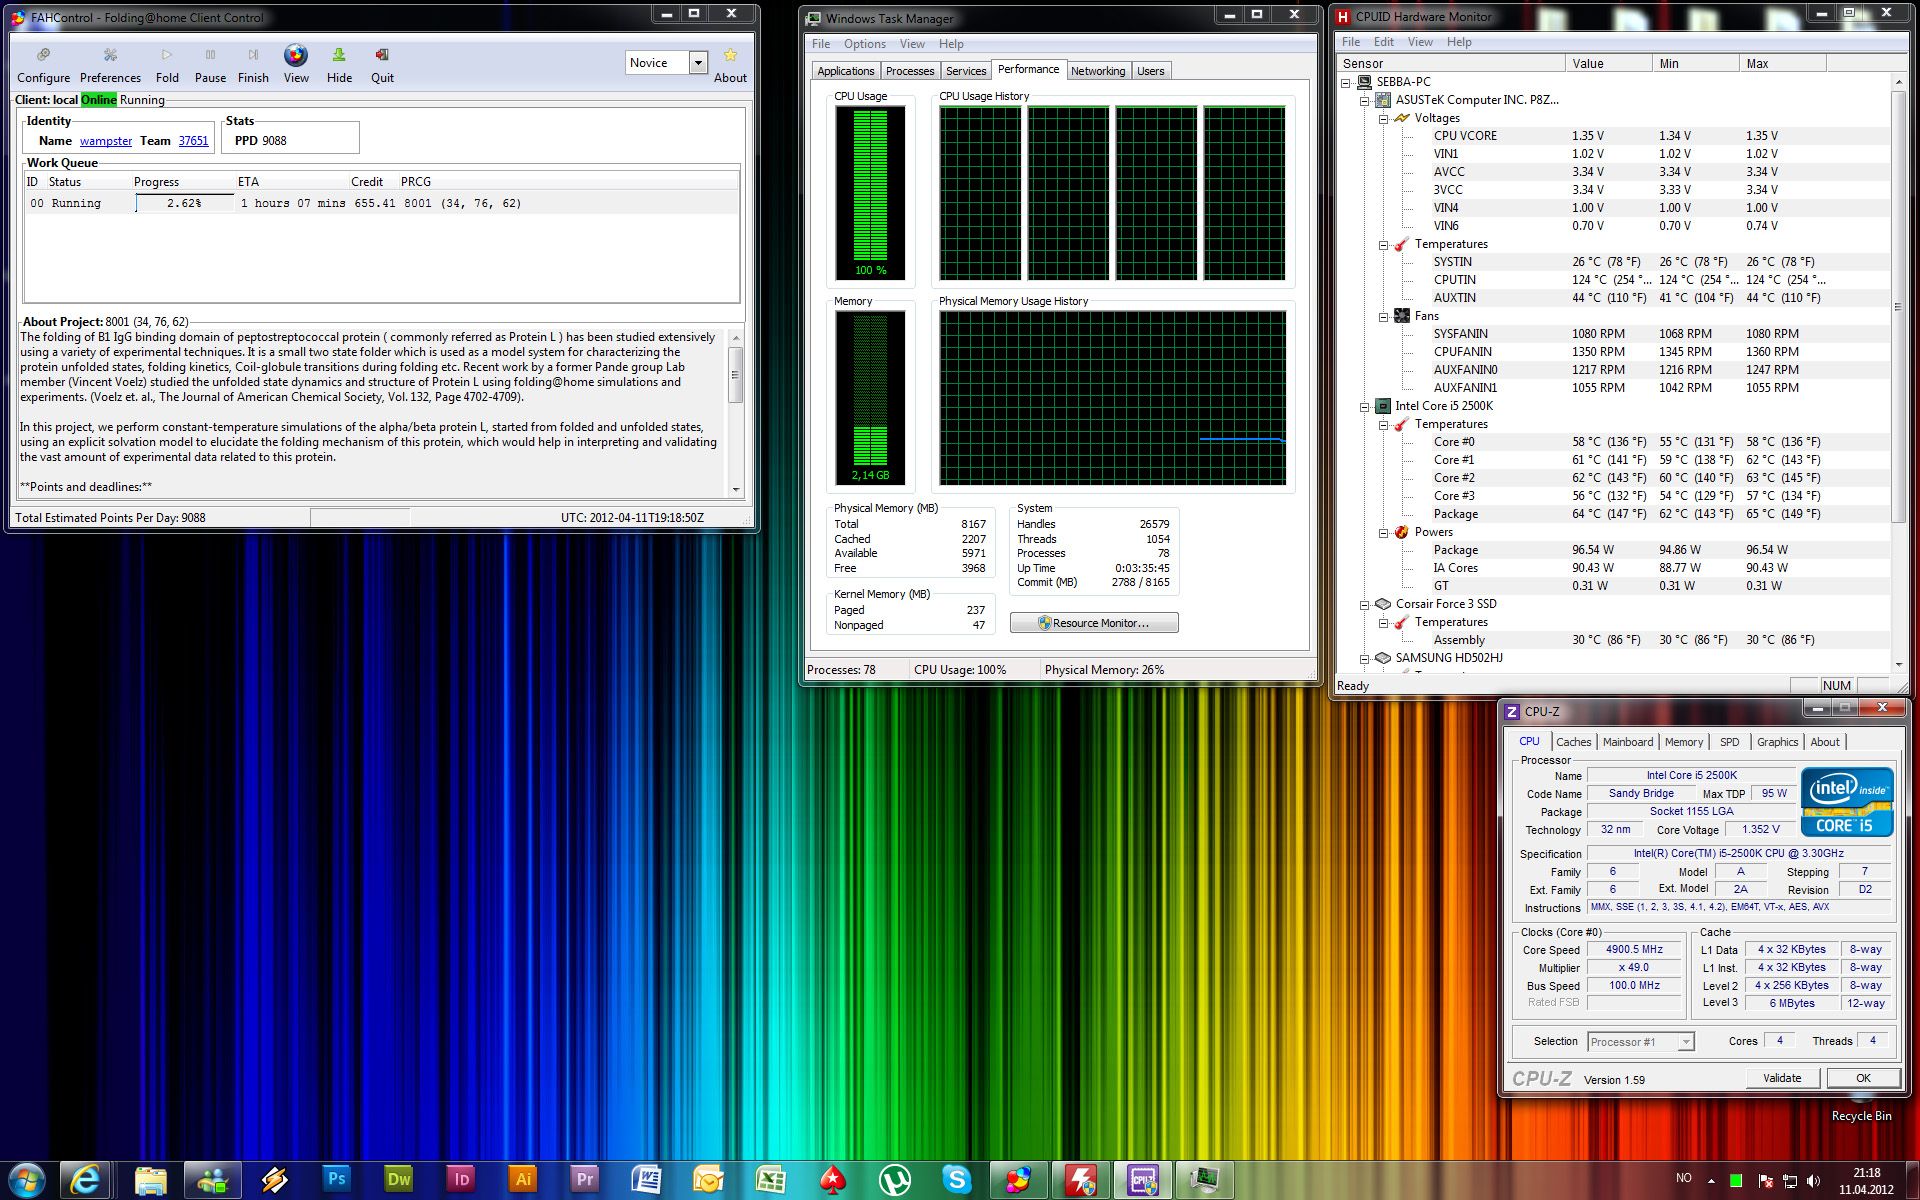The width and height of the screenshot is (1920, 1200).
Task: Open HWMonitor Edit menu
Action: [x=1383, y=42]
